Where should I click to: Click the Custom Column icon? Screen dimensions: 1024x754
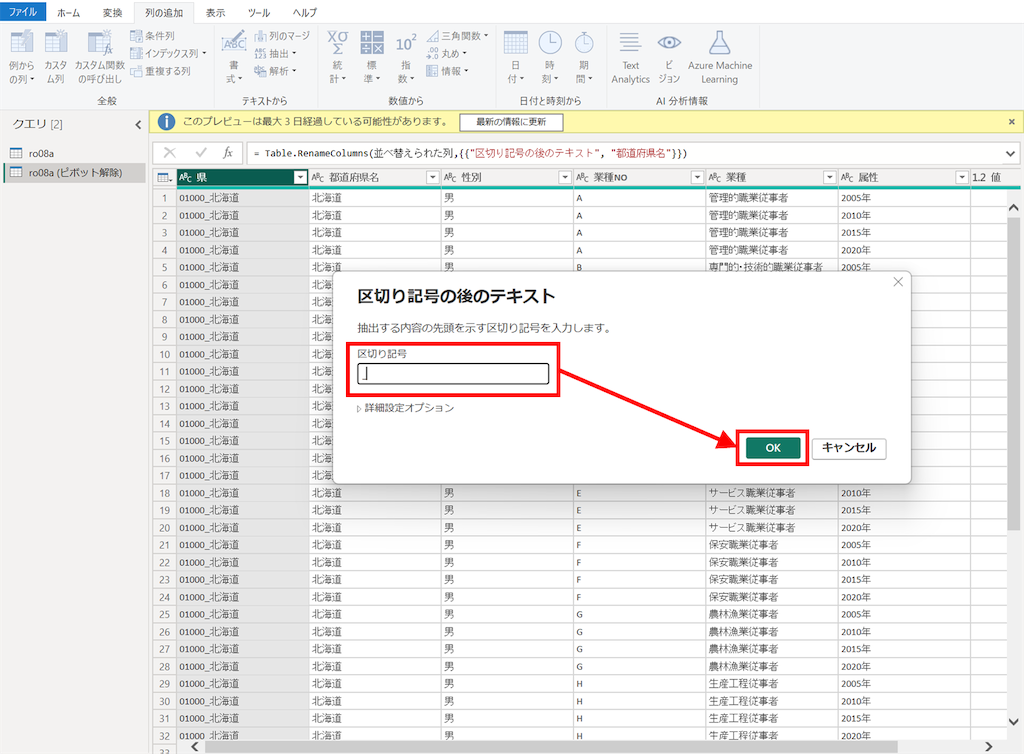pyautogui.click(x=56, y=42)
